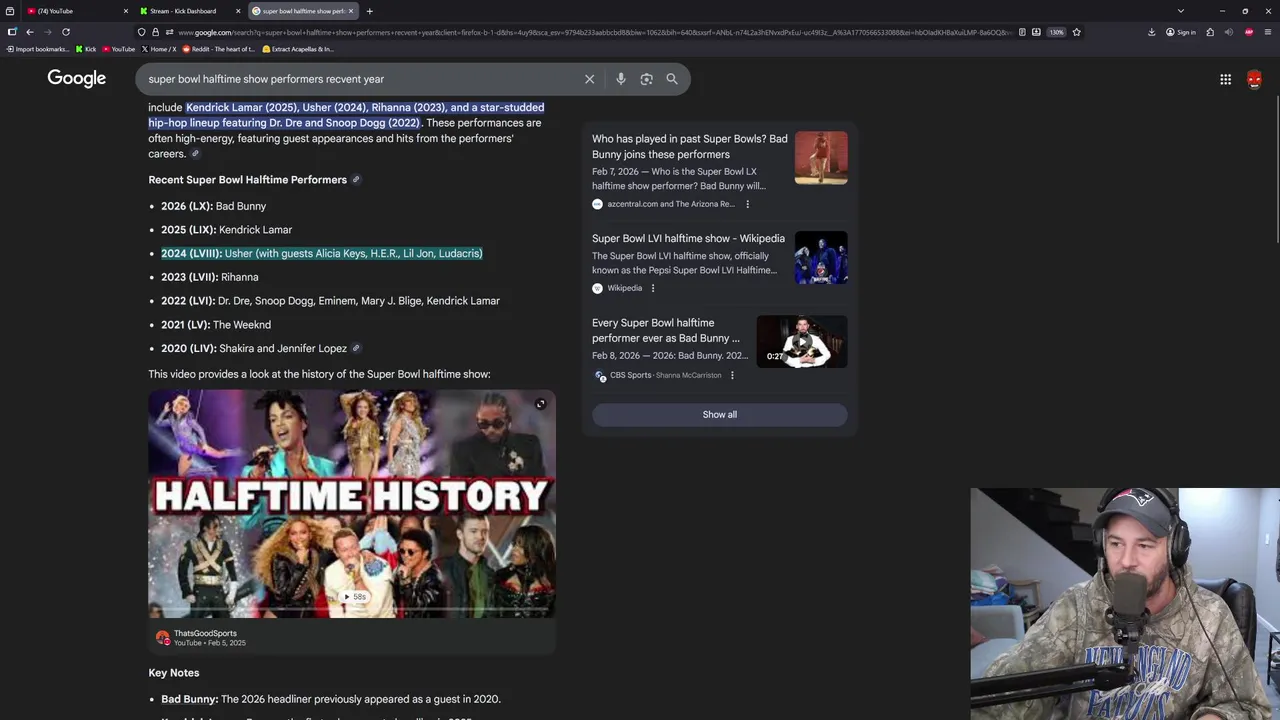Start voice search with microphone icon
The width and height of the screenshot is (1280, 720).
tap(620, 79)
